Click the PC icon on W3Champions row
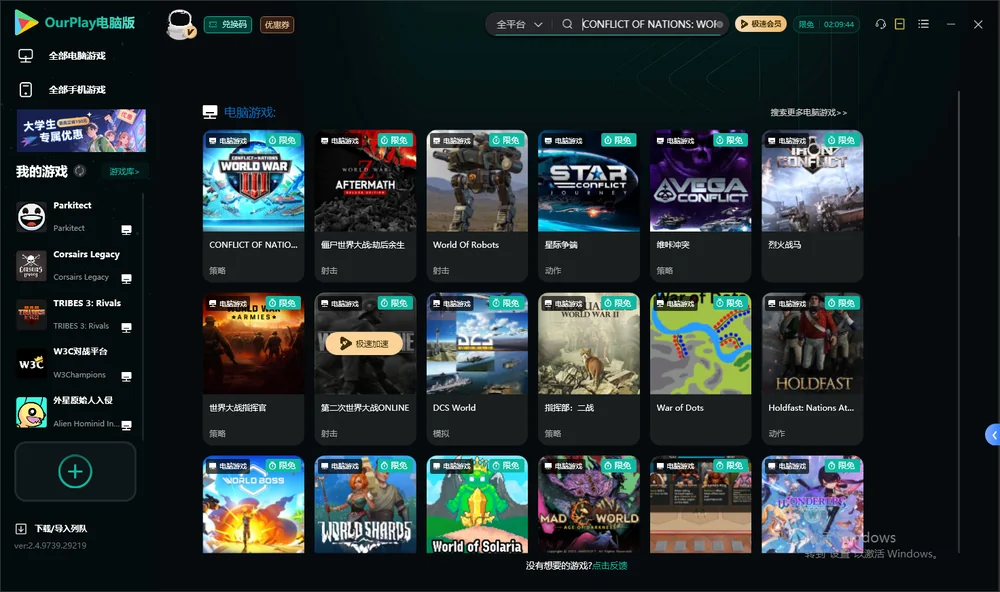 (x=126, y=376)
